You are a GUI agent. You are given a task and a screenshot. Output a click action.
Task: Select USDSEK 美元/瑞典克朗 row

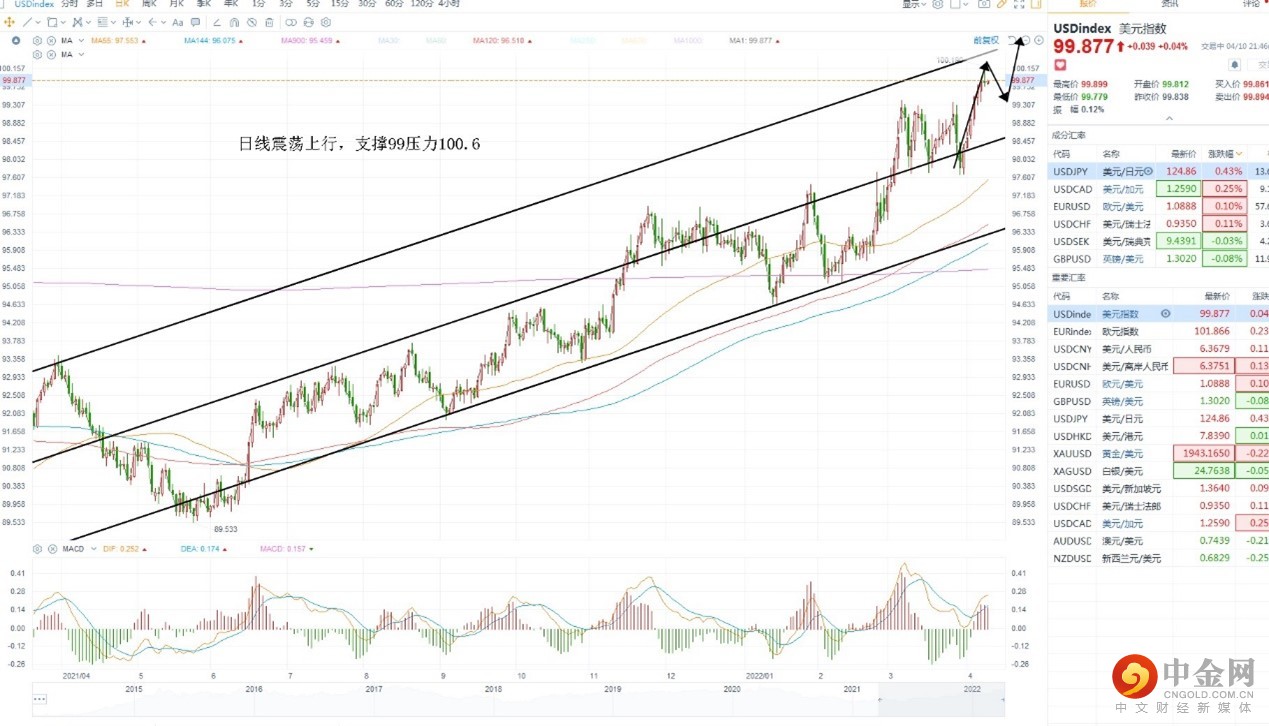tap(1158, 241)
